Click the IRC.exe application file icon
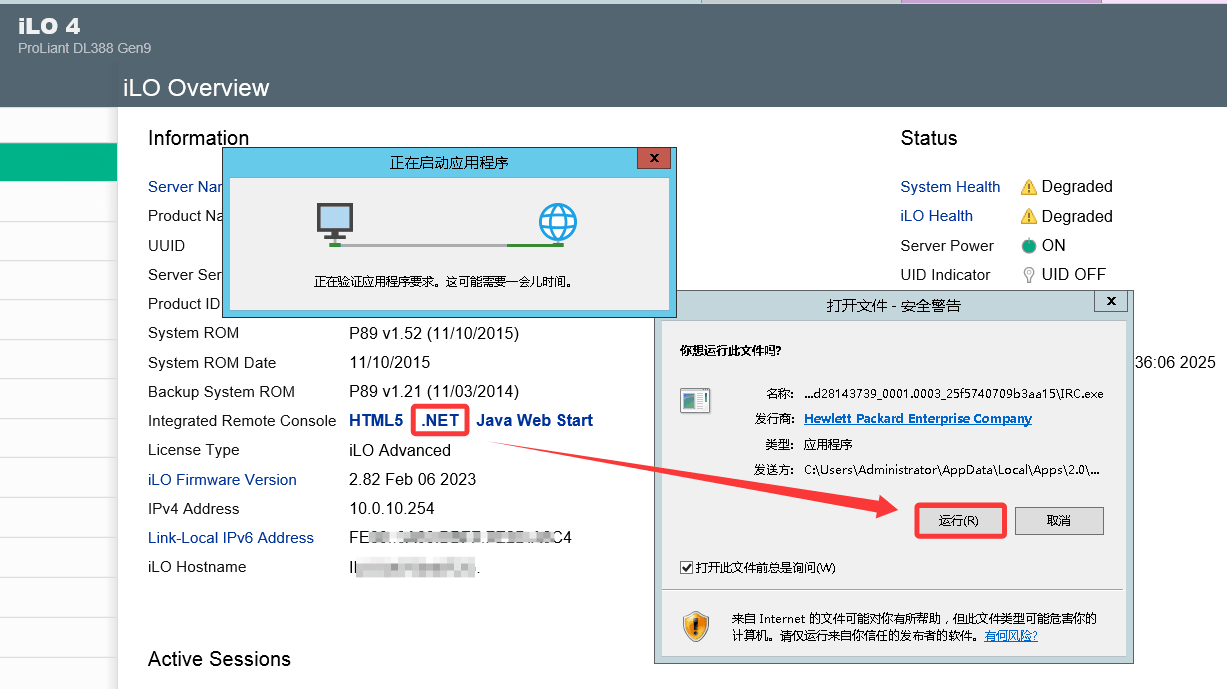Screen dimensions: 1227x689 pyautogui.click(x=694, y=401)
